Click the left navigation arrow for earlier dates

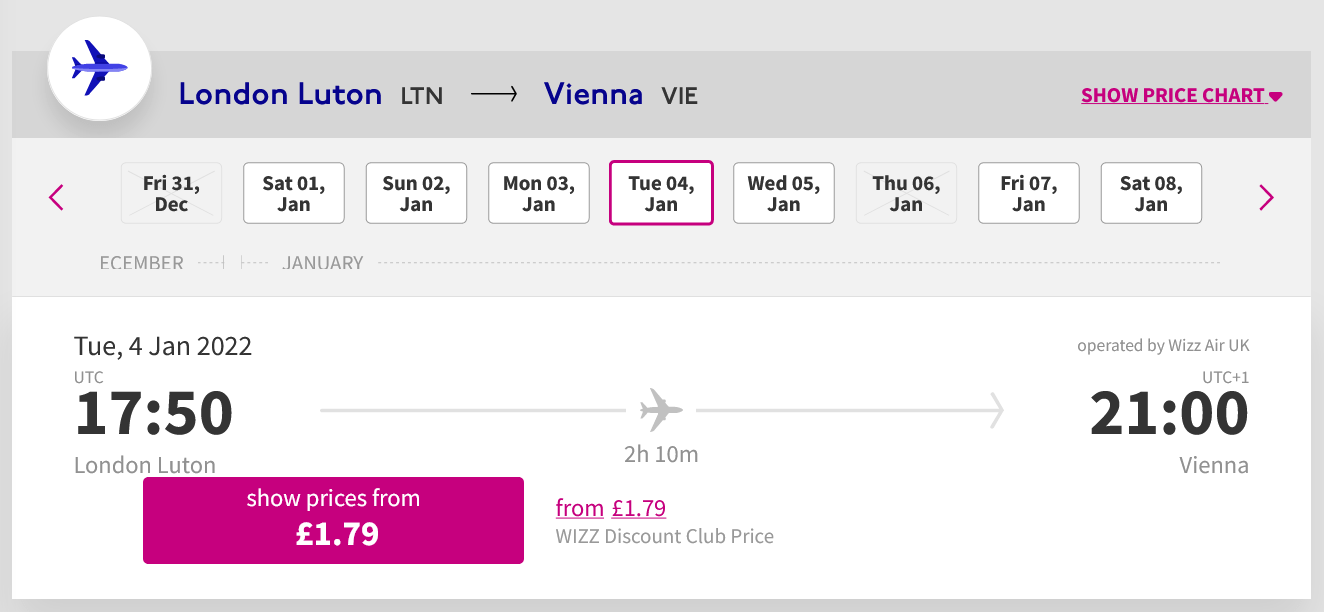[x=56, y=197]
